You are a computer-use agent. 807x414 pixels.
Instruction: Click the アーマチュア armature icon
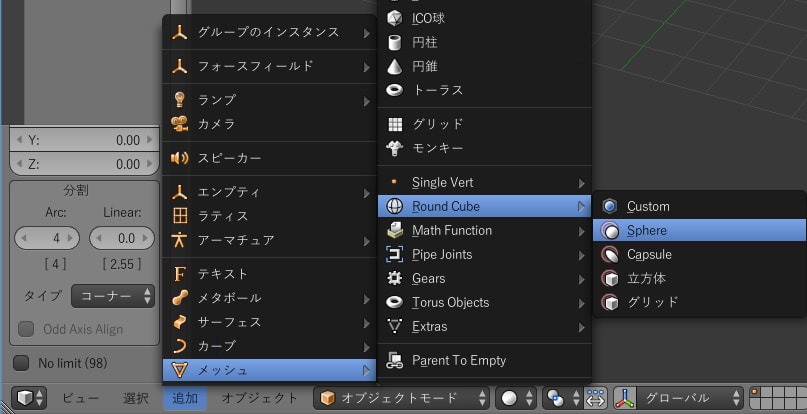tap(180, 240)
